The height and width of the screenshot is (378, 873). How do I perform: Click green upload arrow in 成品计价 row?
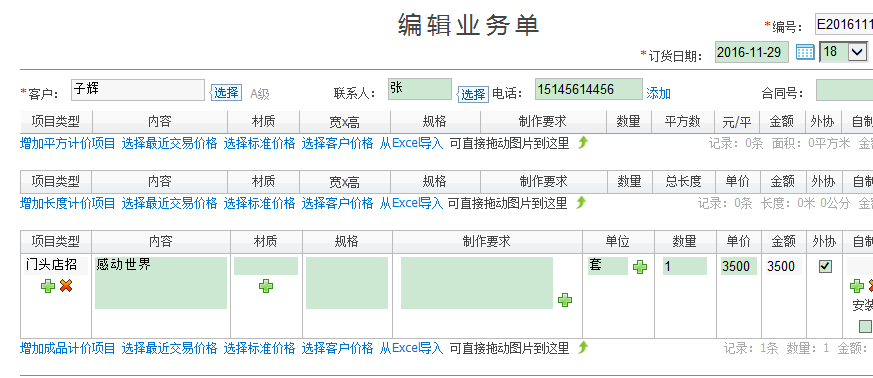coord(582,347)
